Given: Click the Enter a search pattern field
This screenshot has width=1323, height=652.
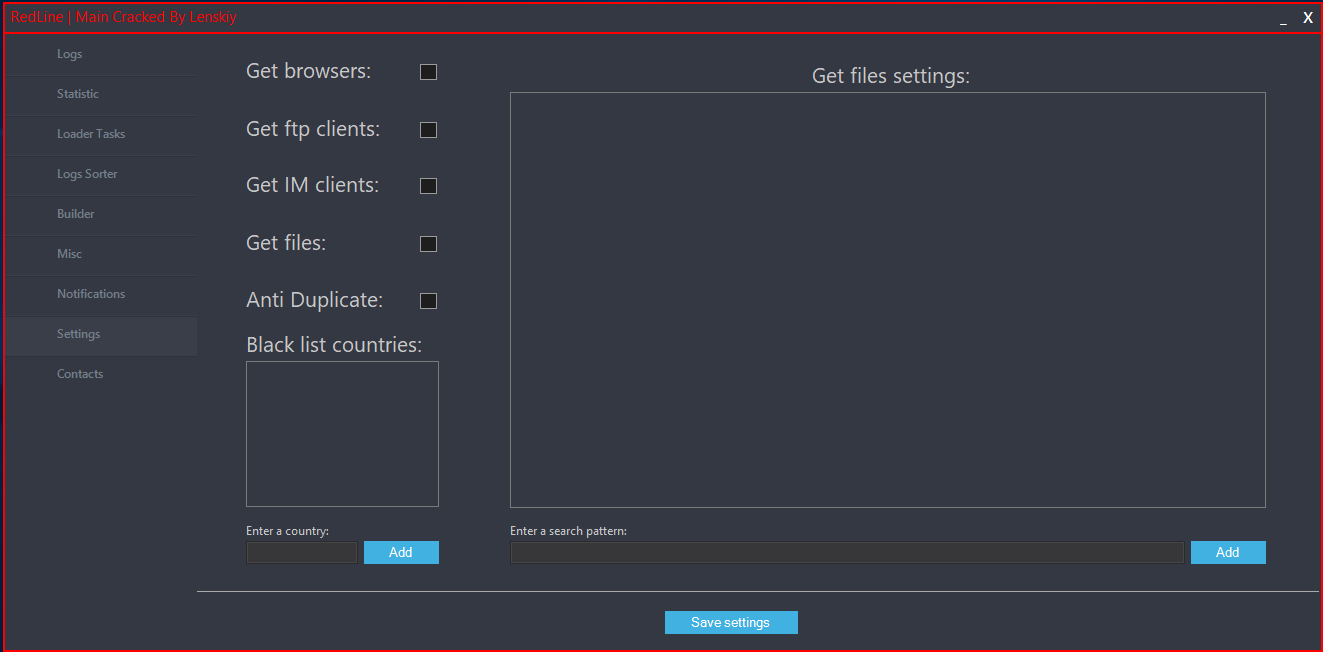Looking at the screenshot, I should coord(847,553).
